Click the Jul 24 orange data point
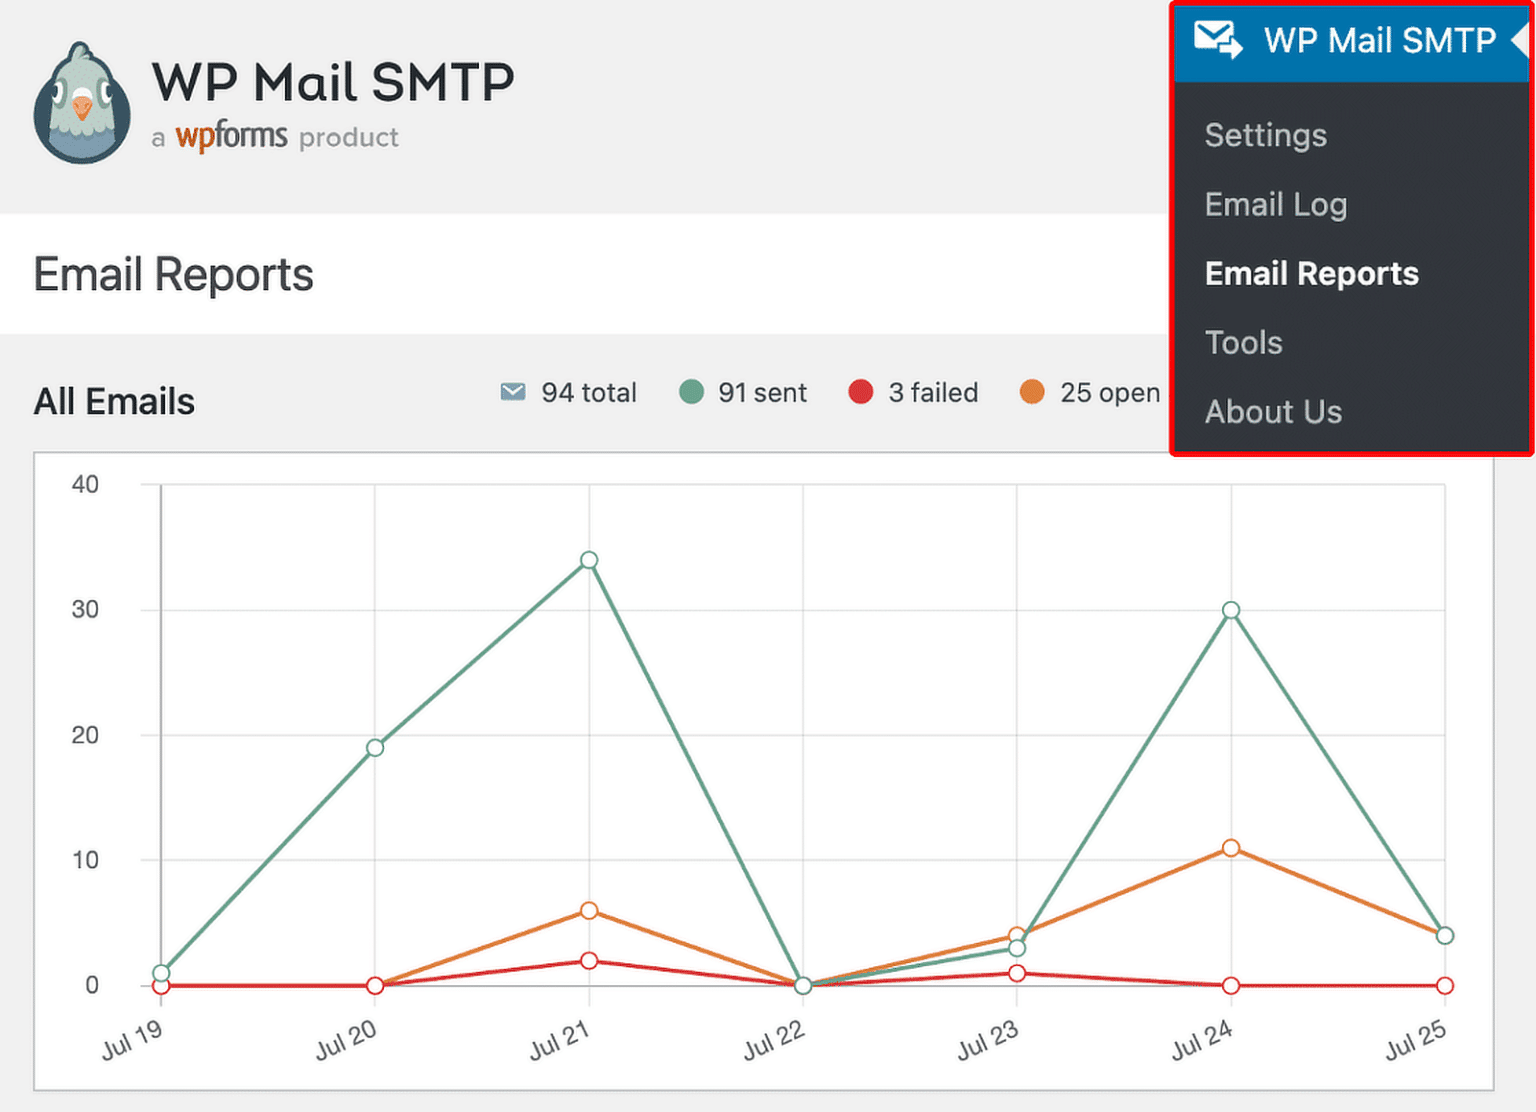The width and height of the screenshot is (1536, 1112). point(1229,847)
